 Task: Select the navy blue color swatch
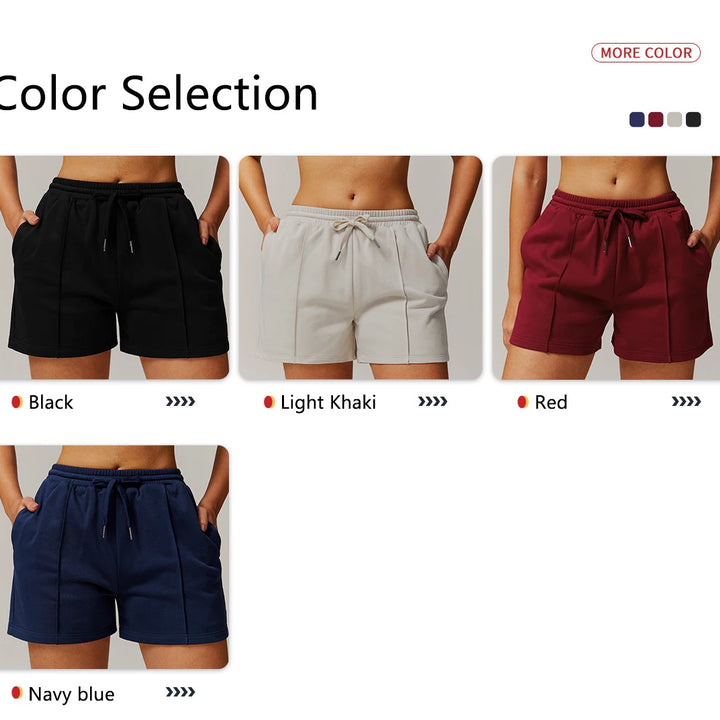(637, 119)
